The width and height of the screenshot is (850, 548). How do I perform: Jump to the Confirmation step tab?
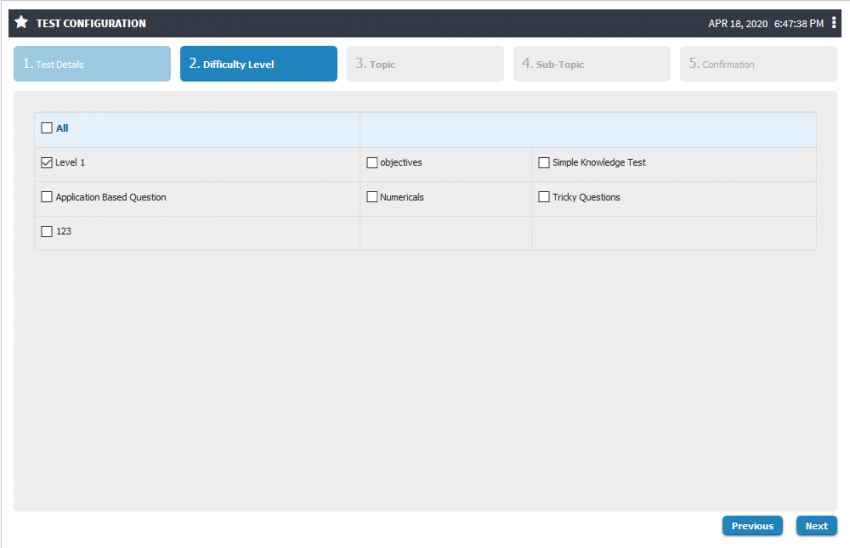pyautogui.click(x=758, y=64)
